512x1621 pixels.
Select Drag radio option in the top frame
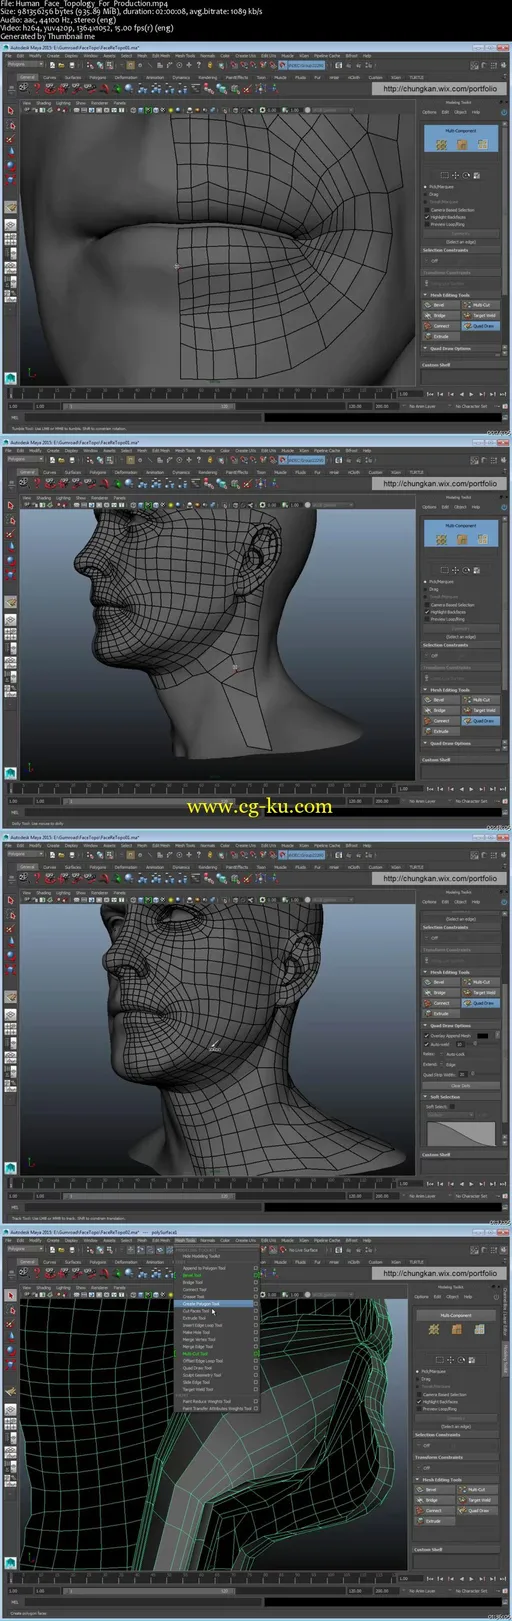click(425, 194)
